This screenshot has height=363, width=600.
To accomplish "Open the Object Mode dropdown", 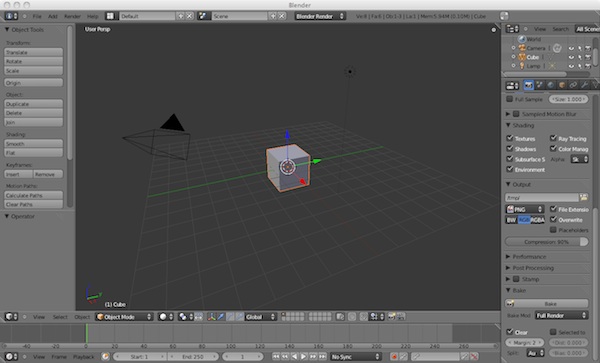I will [124, 317].
